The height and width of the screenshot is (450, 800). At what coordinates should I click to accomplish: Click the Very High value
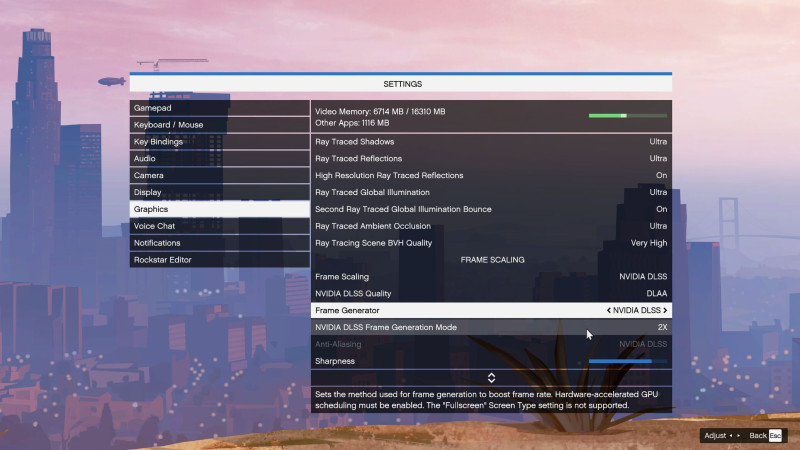(x=649, y=243)
